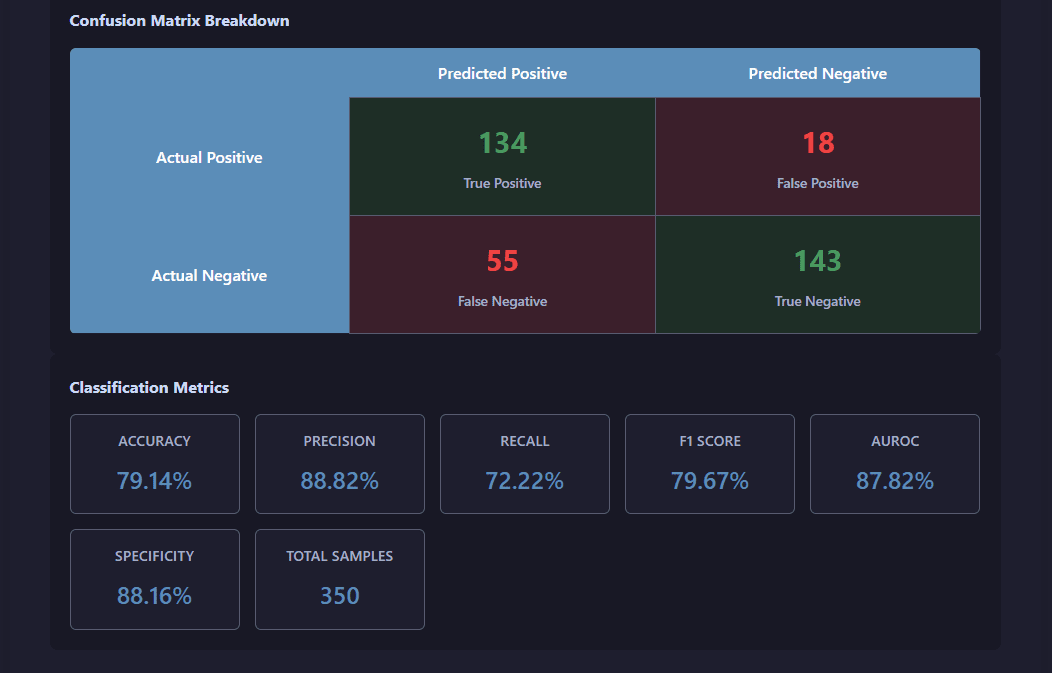Select the False Positive value 18
1052x673 pixels.
[818, 143]
